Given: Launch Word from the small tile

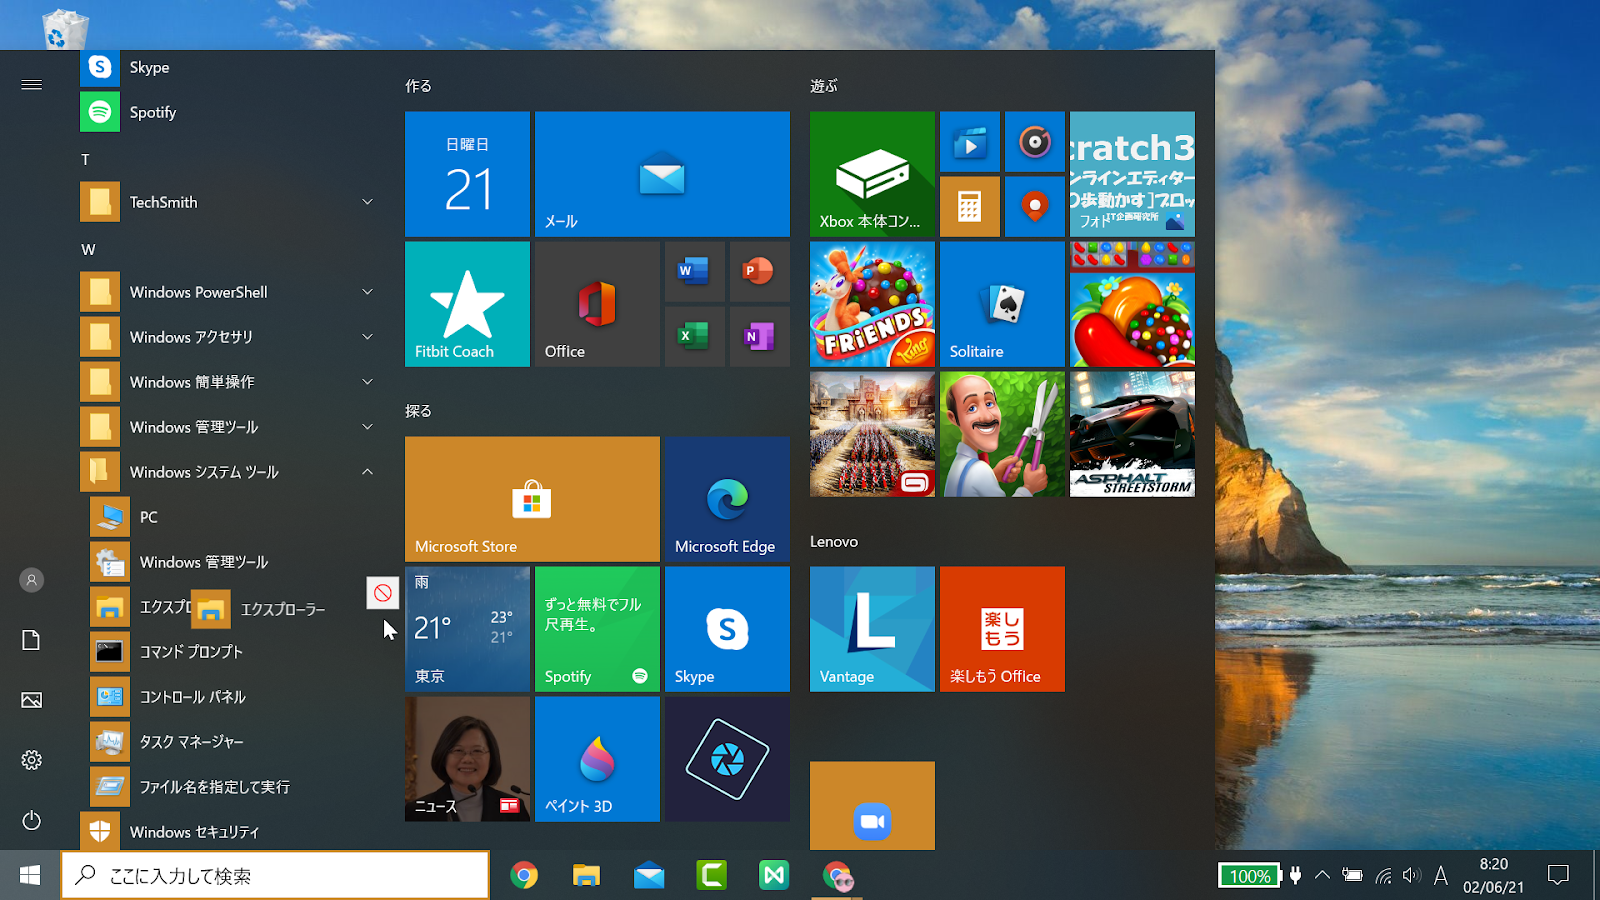Looking at the screenshot, I should click(695, 272).
